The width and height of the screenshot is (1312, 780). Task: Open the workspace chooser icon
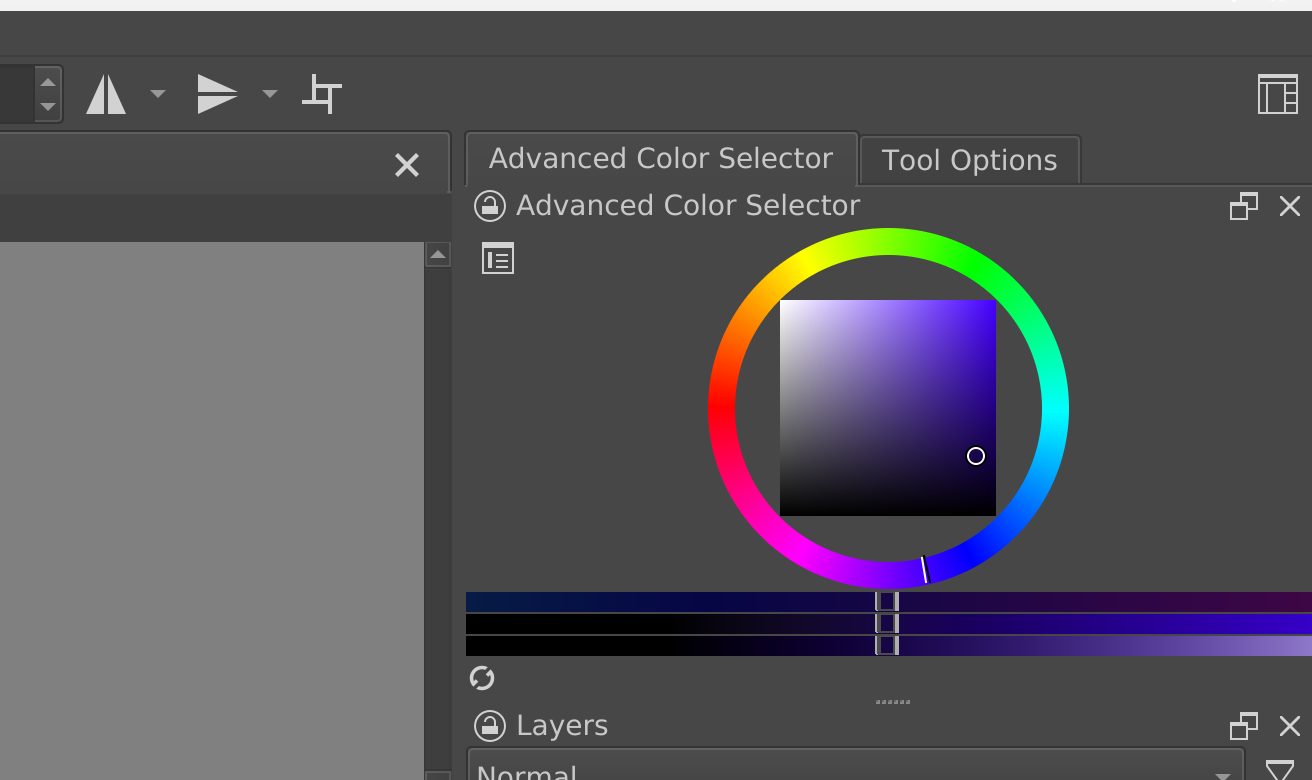1277,94
